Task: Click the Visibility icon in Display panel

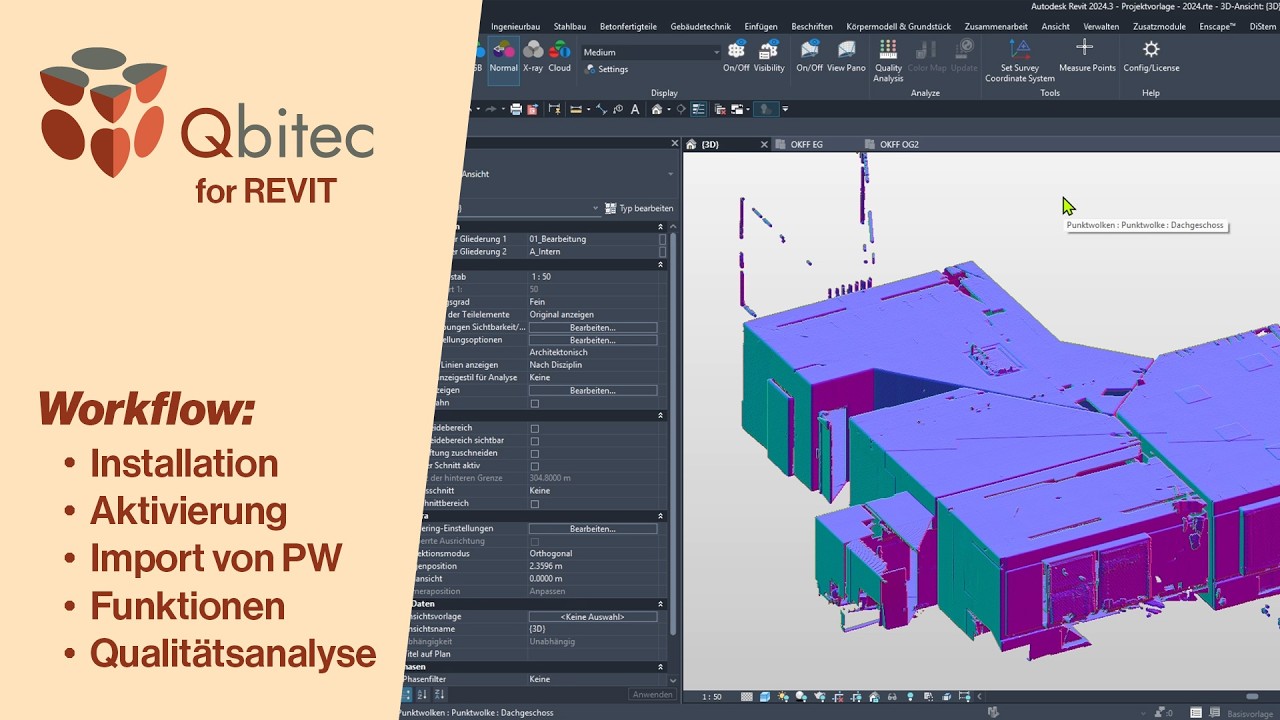Action: pos(769,57)
